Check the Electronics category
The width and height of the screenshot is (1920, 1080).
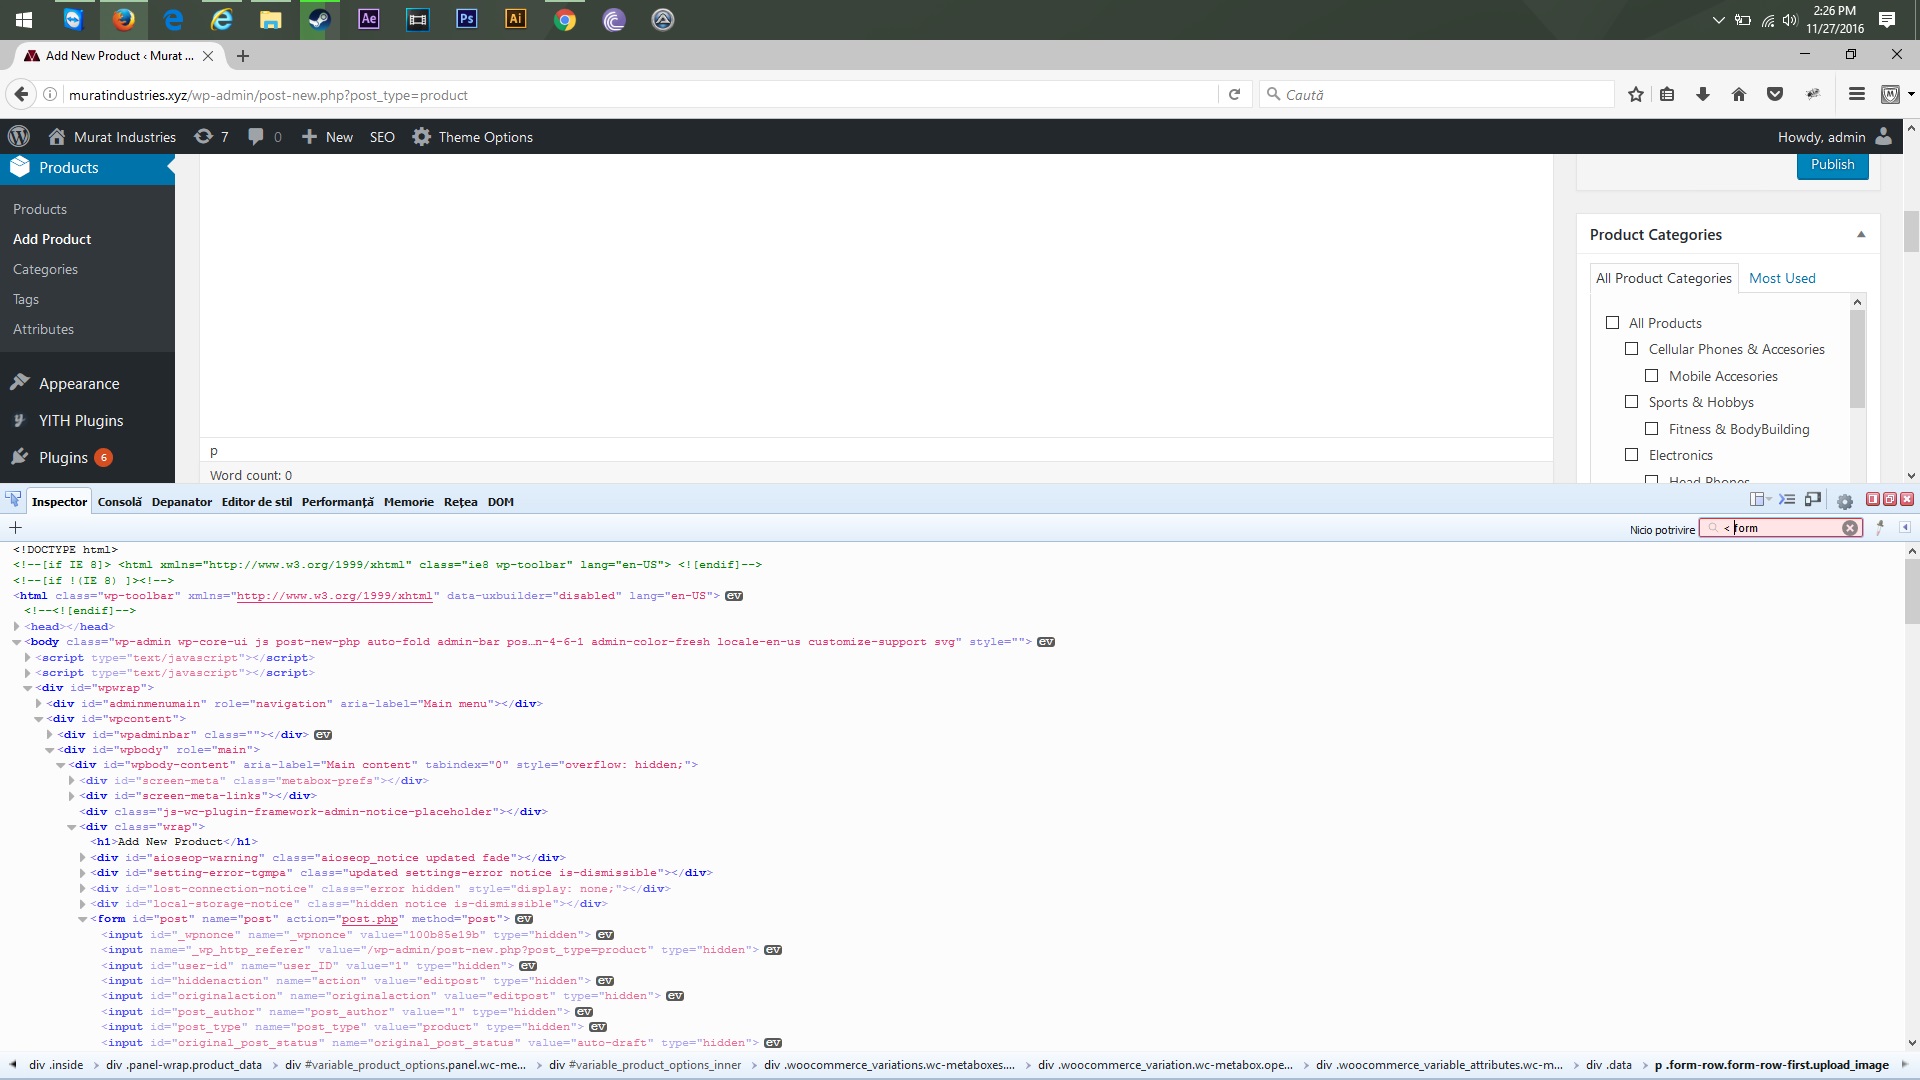[1632, 454]
